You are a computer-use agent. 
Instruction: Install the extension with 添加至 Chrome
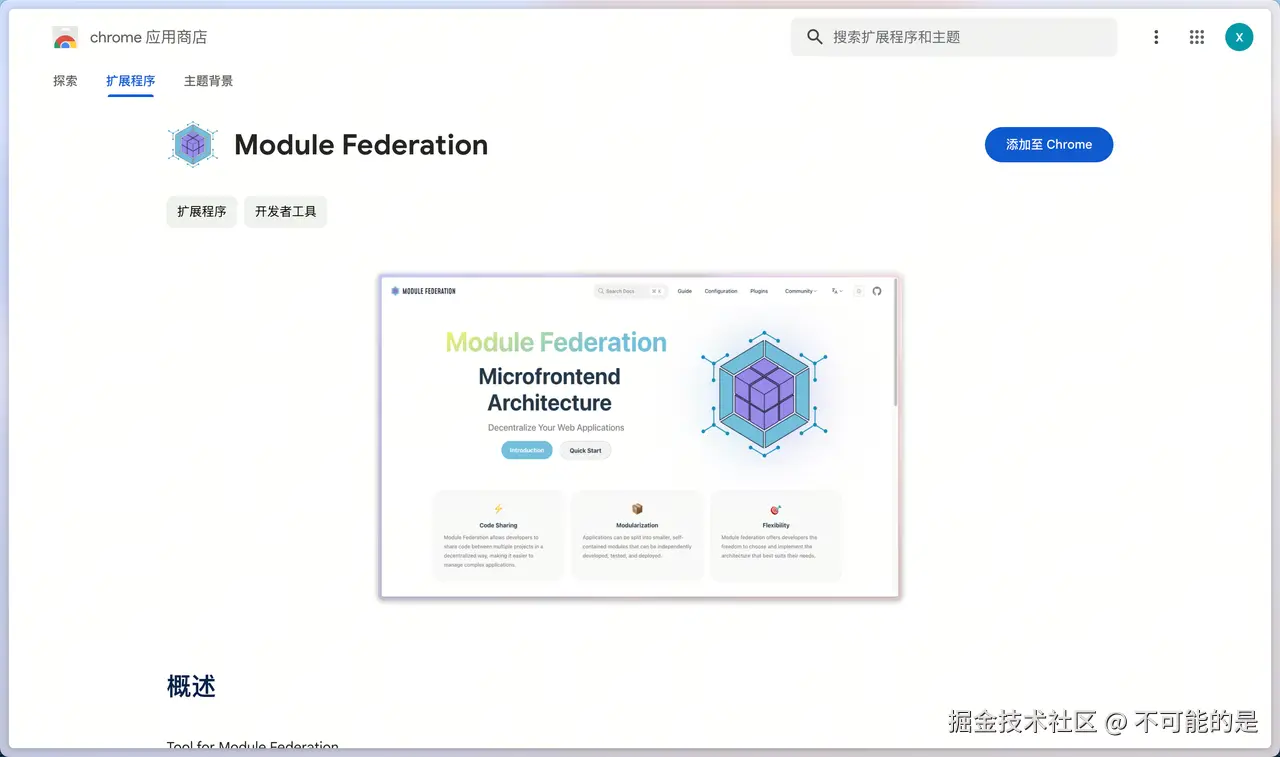pos(1049,145)
